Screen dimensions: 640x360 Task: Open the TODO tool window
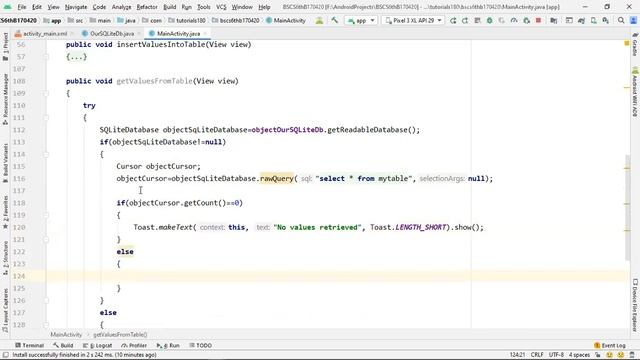pyautogui.click(x=200, y=345)
